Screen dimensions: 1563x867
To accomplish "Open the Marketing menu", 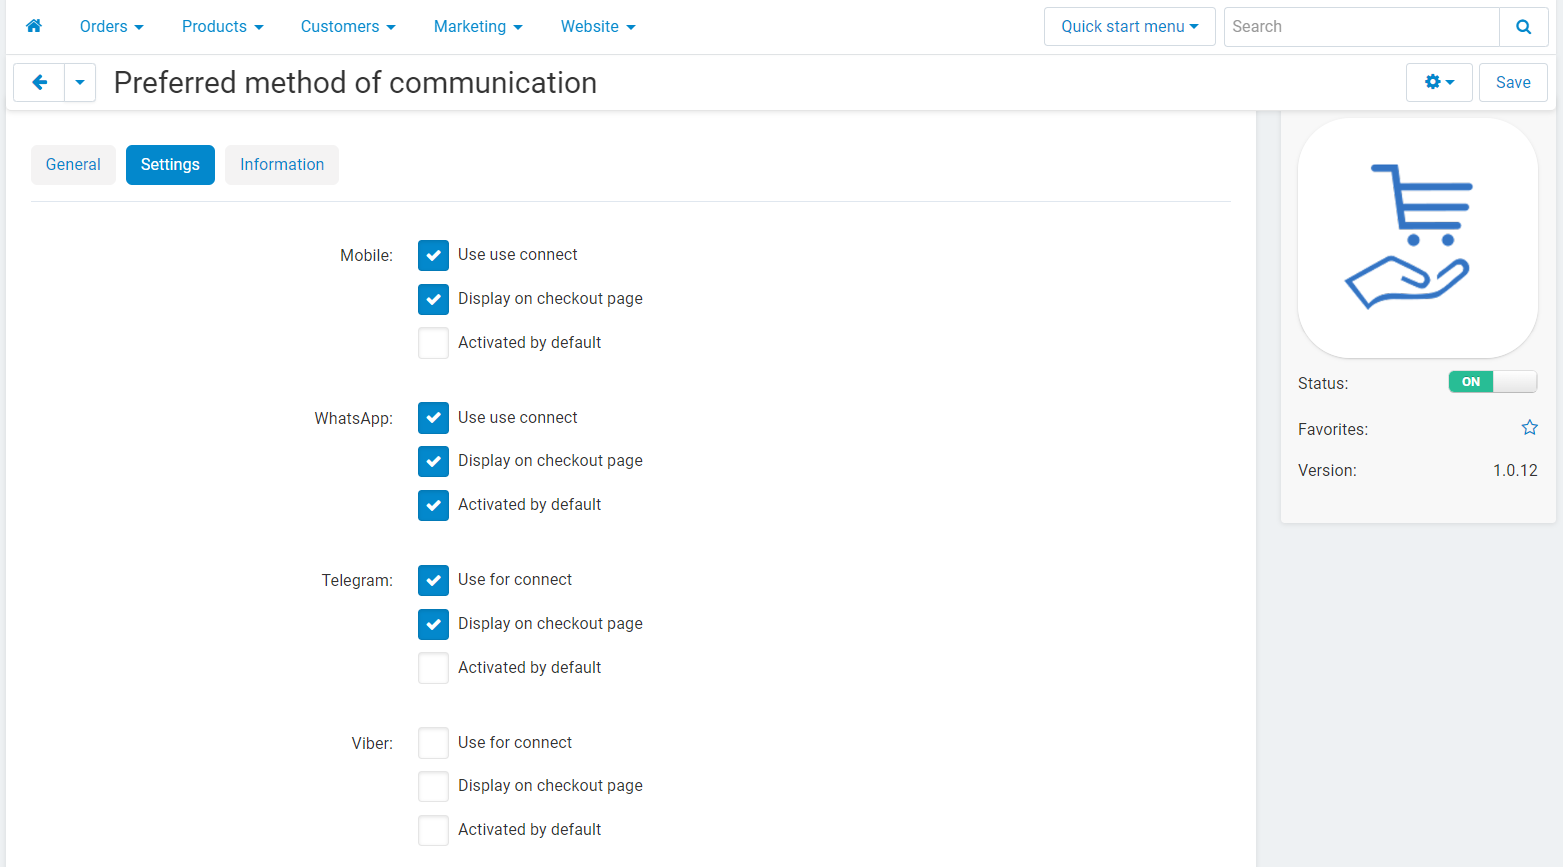I will click(x=477, y=27).
